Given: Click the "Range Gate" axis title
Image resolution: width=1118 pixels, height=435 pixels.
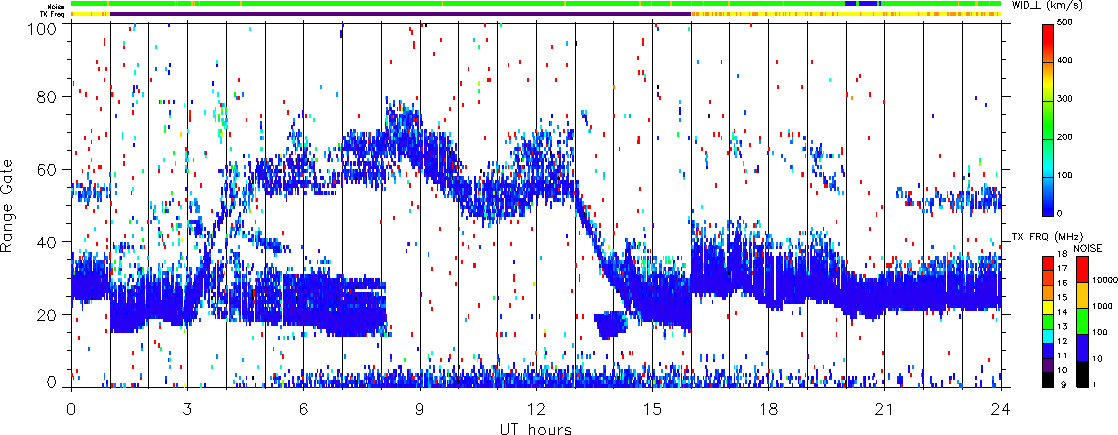Looking at the screenshot, I should coord(9,207).
